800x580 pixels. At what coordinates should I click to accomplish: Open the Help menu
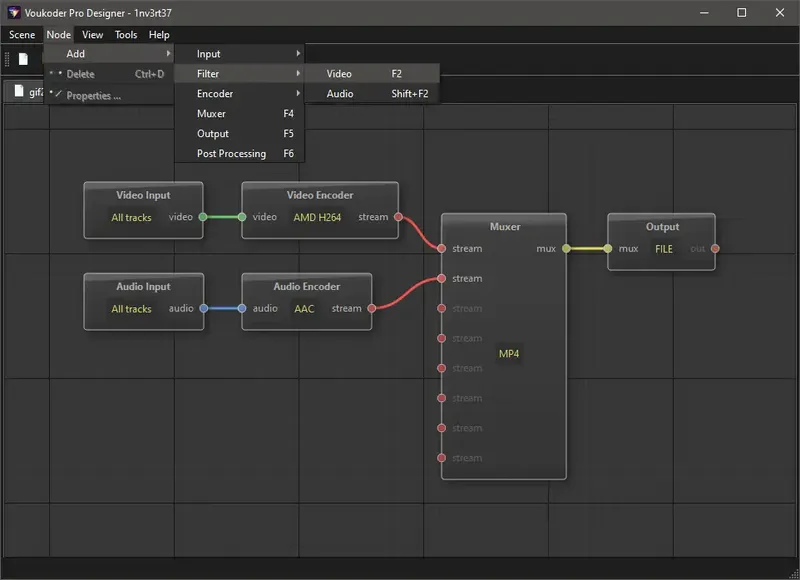click(x=159, y=35)
